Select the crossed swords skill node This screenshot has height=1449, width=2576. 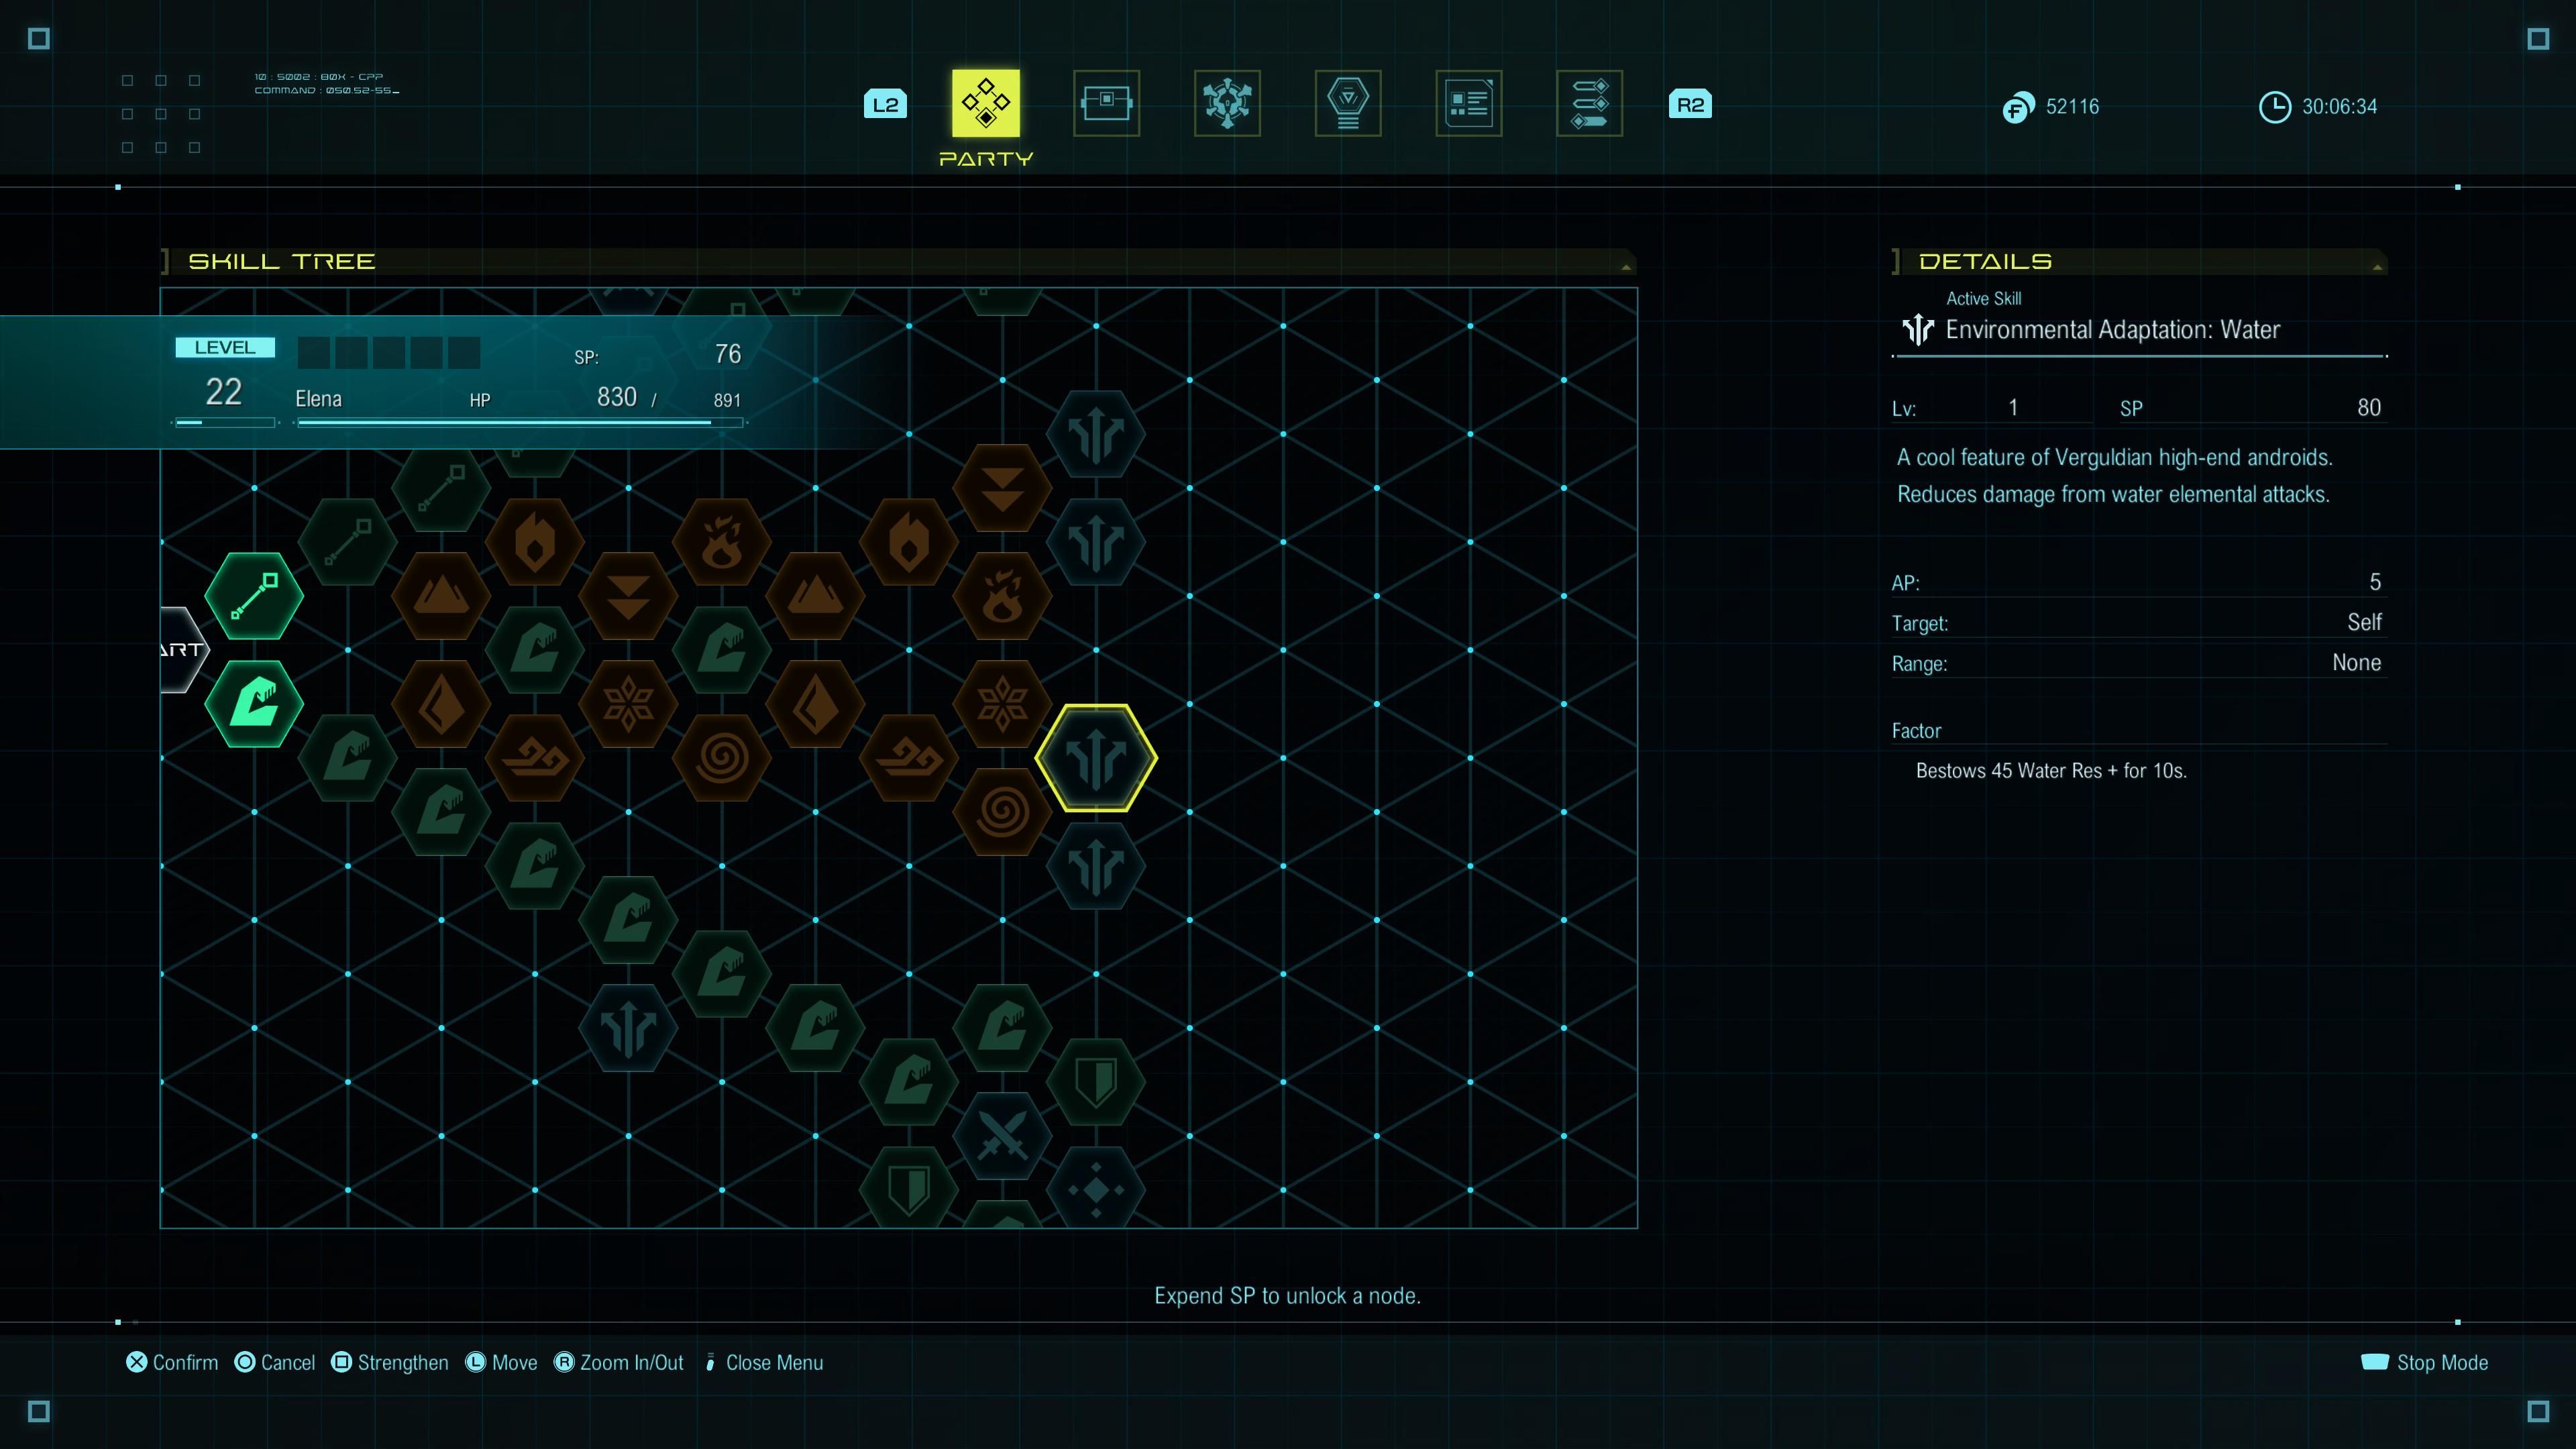[x=1002, y=1136]
